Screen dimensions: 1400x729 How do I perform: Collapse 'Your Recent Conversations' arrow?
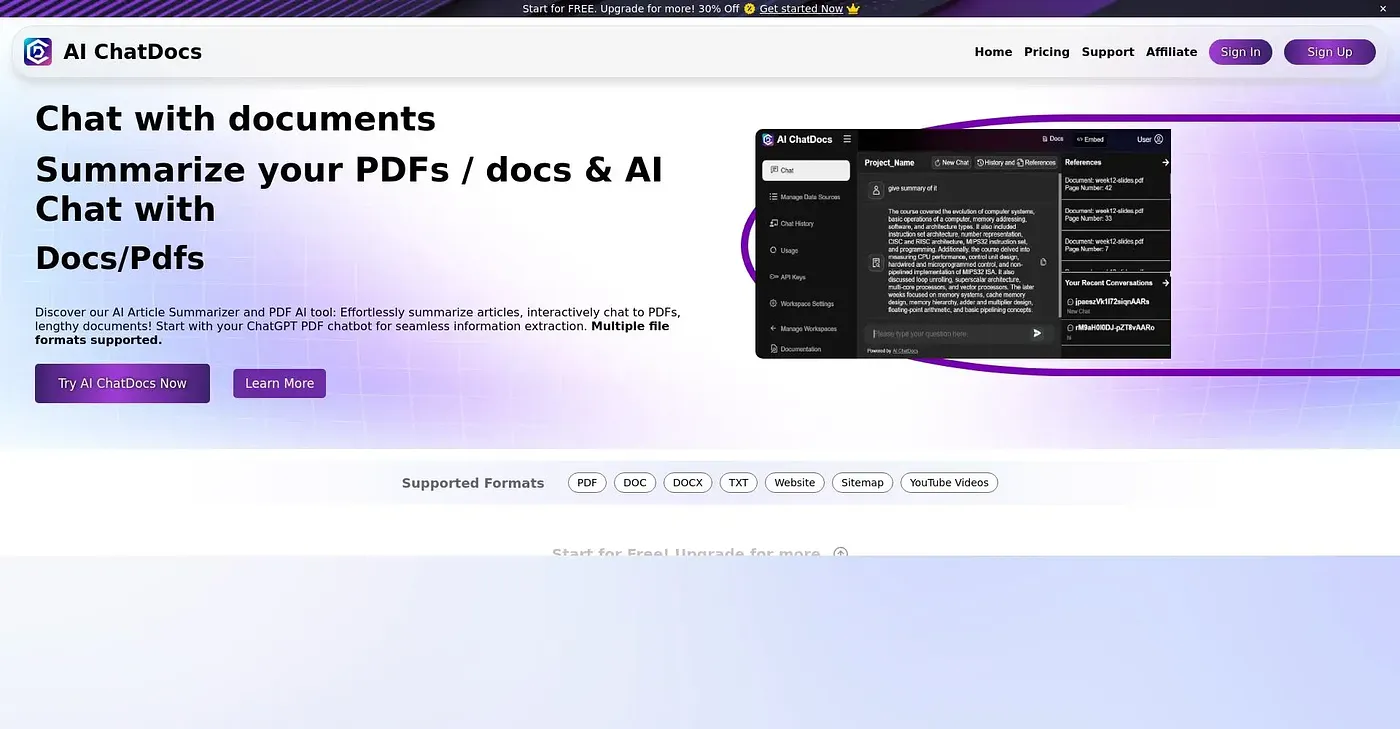click(x=1164, y=283)
